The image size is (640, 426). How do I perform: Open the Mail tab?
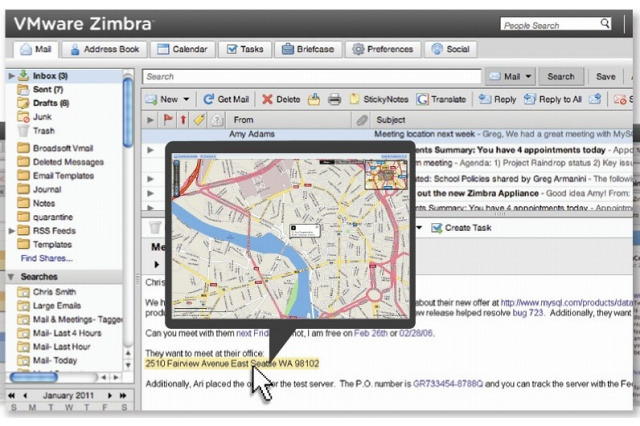(36, 49)
